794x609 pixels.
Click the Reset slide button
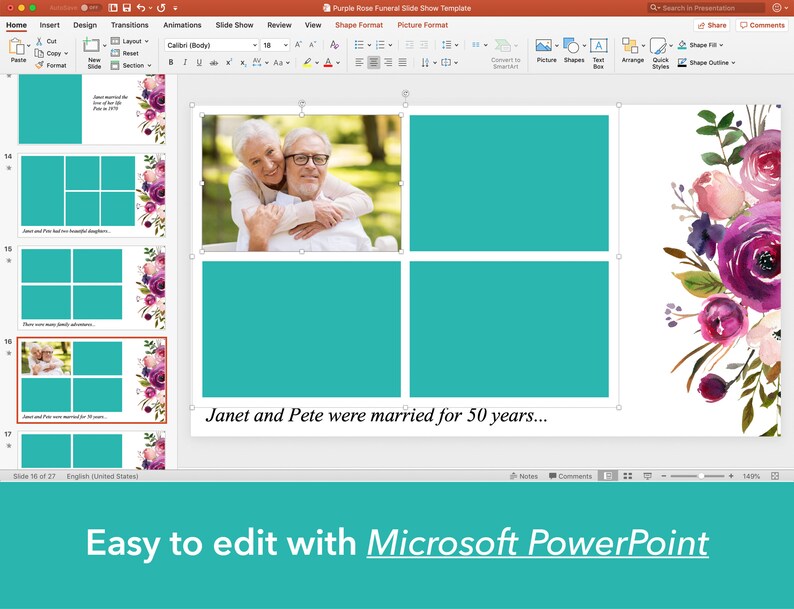click(125, 53)
